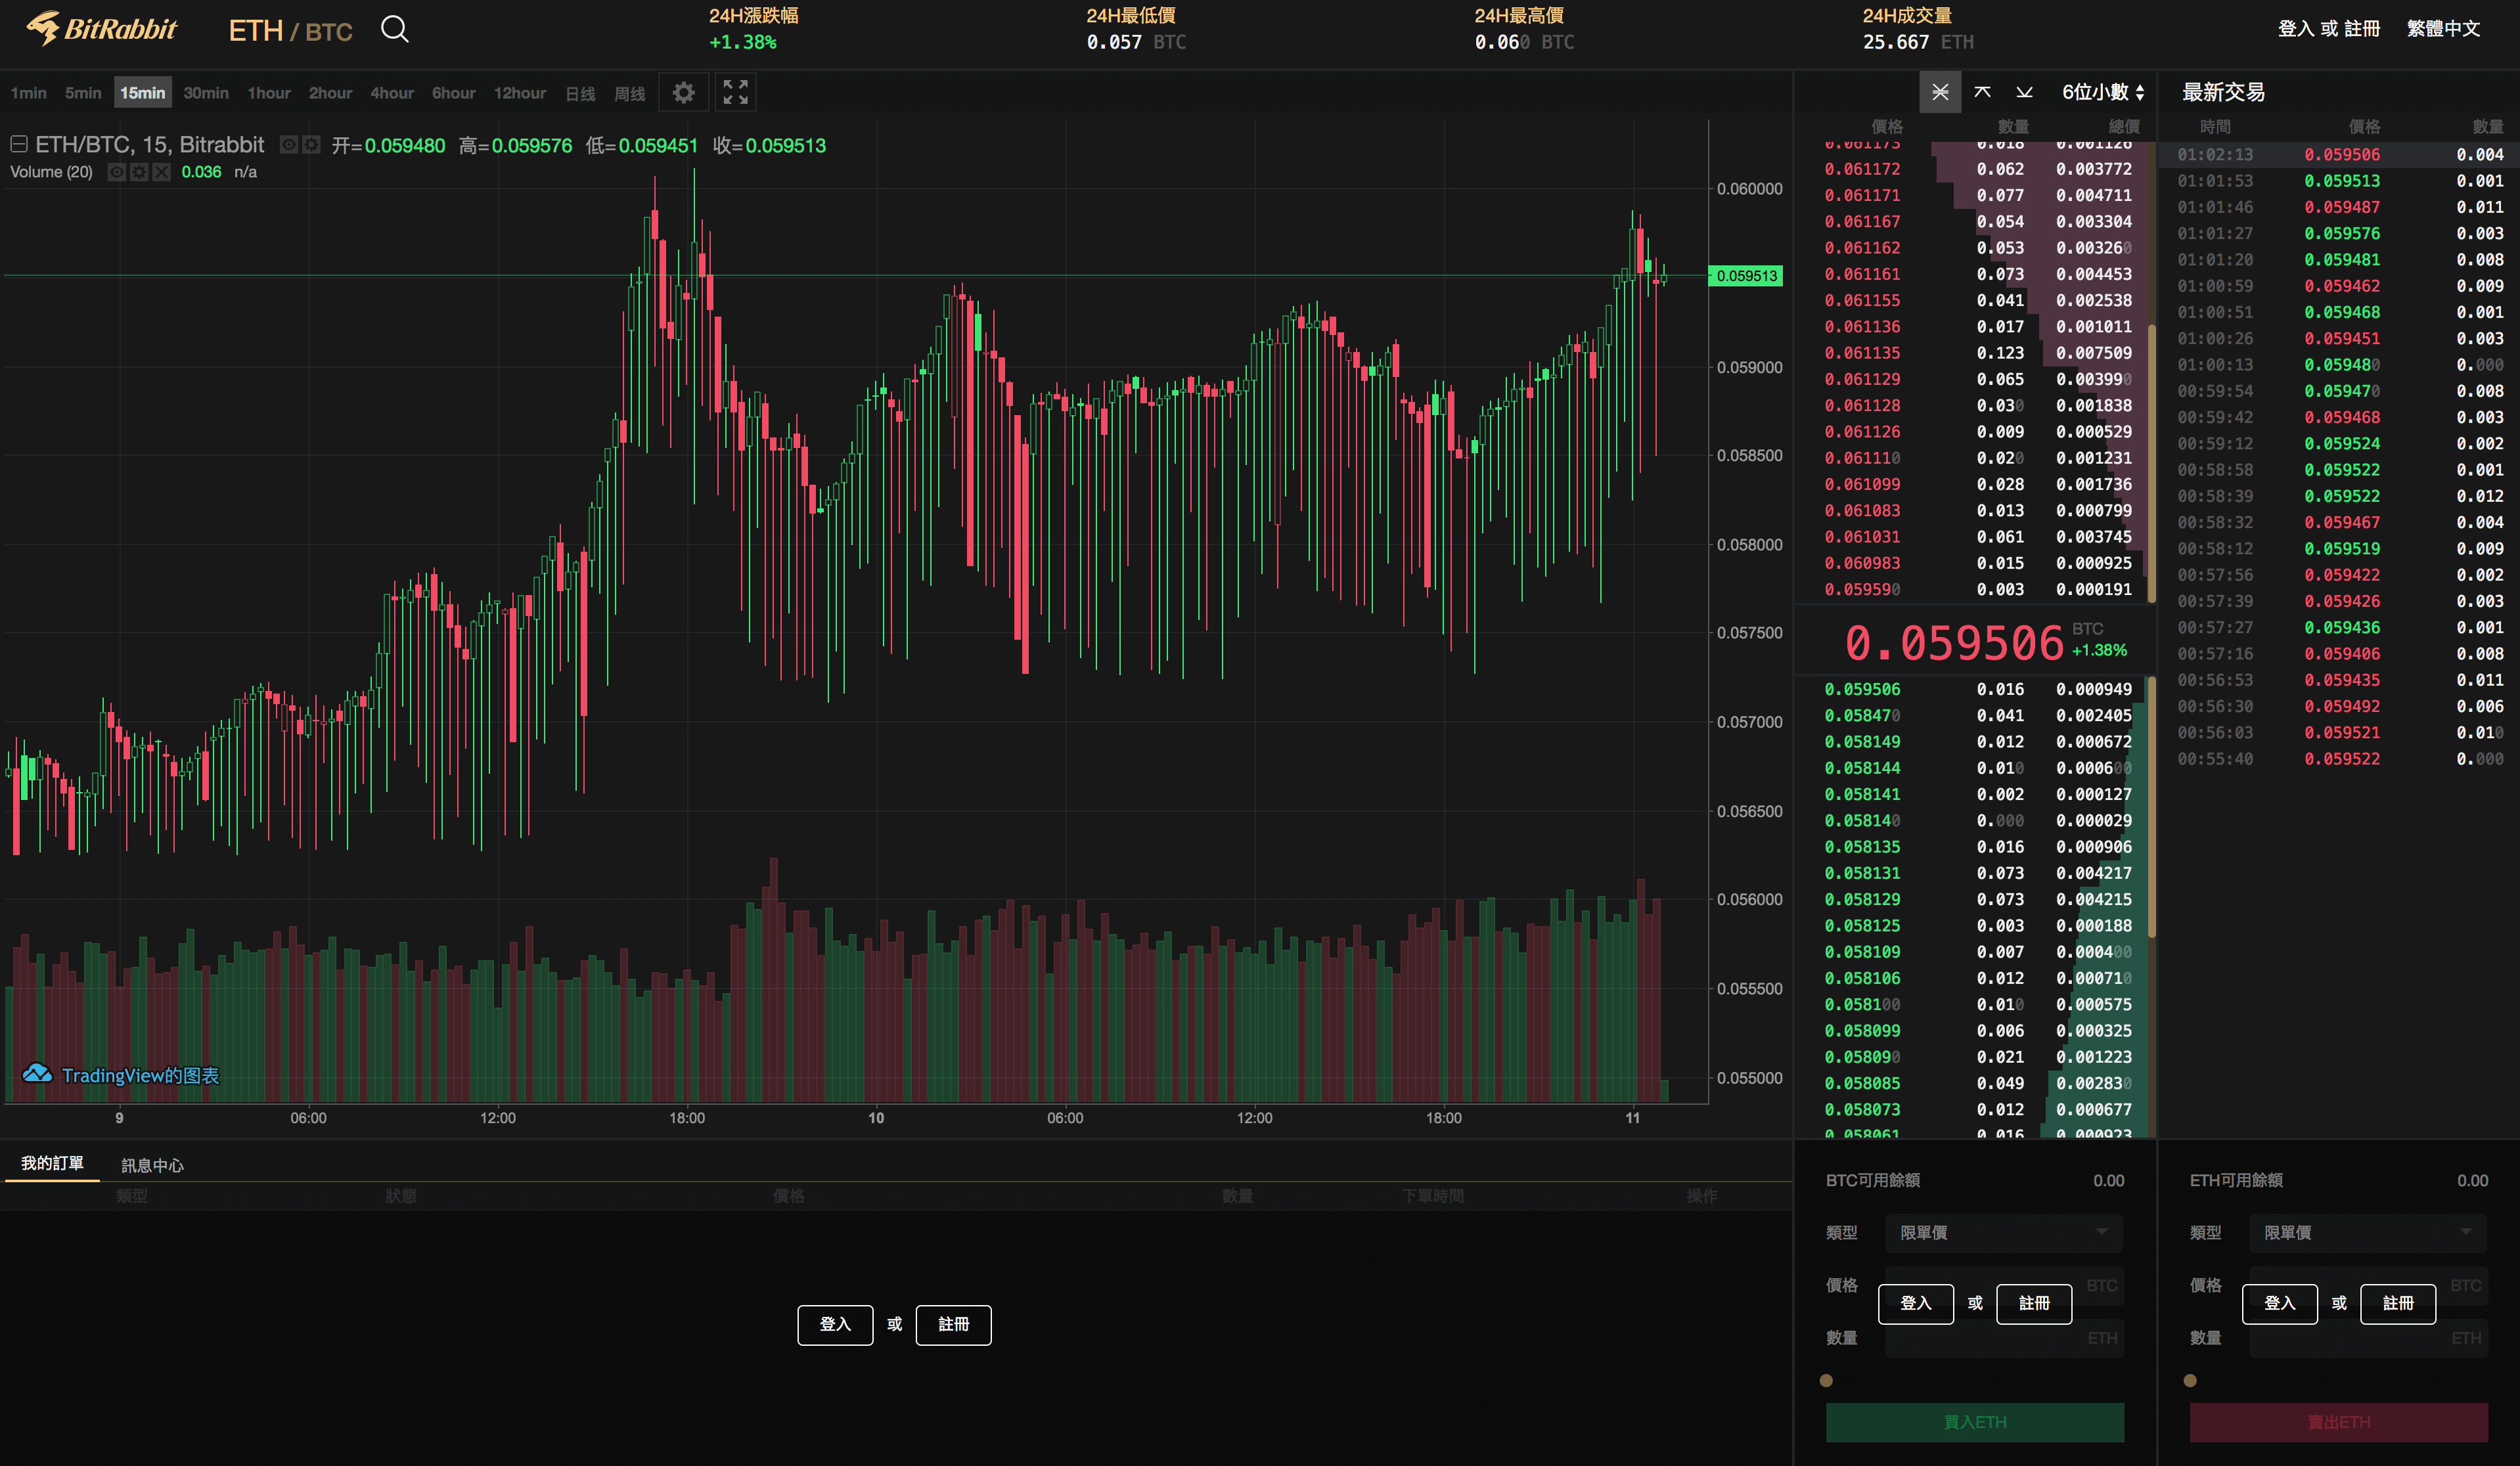
Task: Switch chart to 周线 weekly interval
Action: coord(630,94)
